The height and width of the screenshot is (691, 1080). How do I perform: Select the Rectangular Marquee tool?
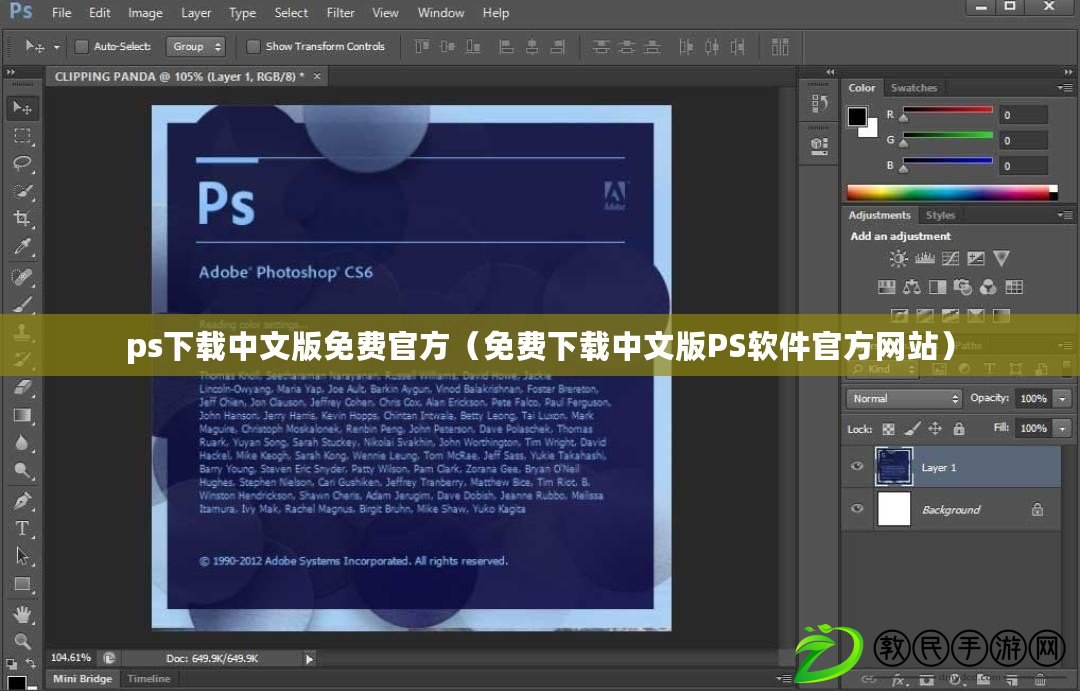22,136
